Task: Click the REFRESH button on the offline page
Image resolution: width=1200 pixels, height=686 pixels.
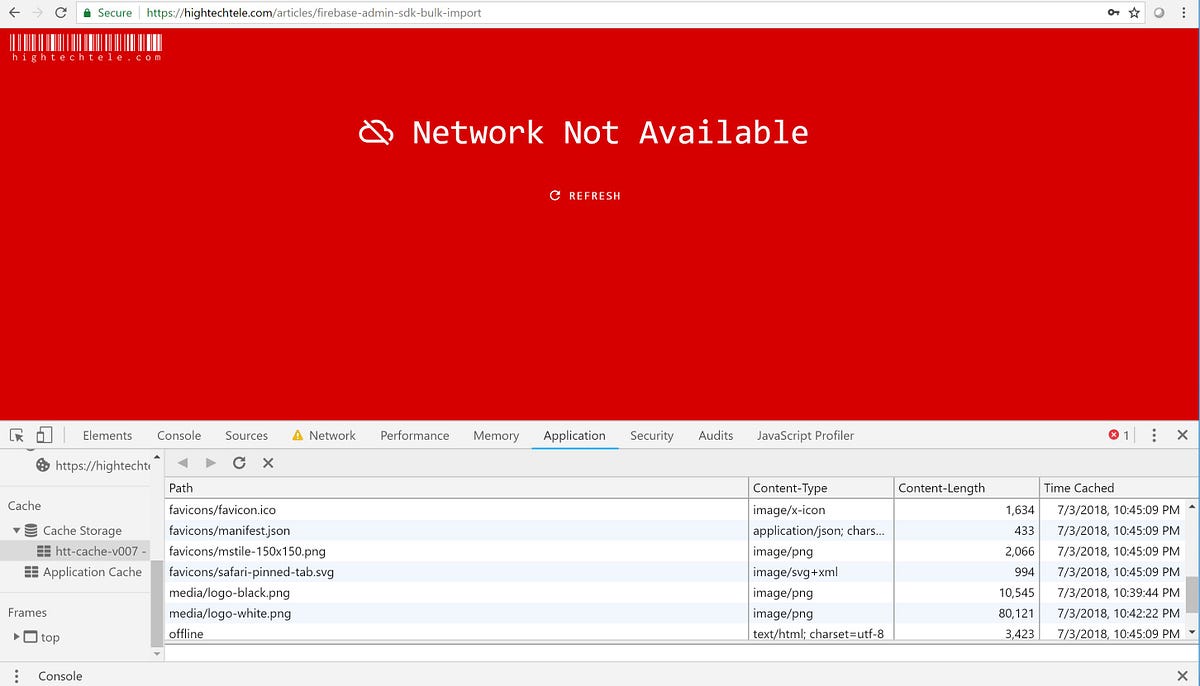Action: [585, 196]
